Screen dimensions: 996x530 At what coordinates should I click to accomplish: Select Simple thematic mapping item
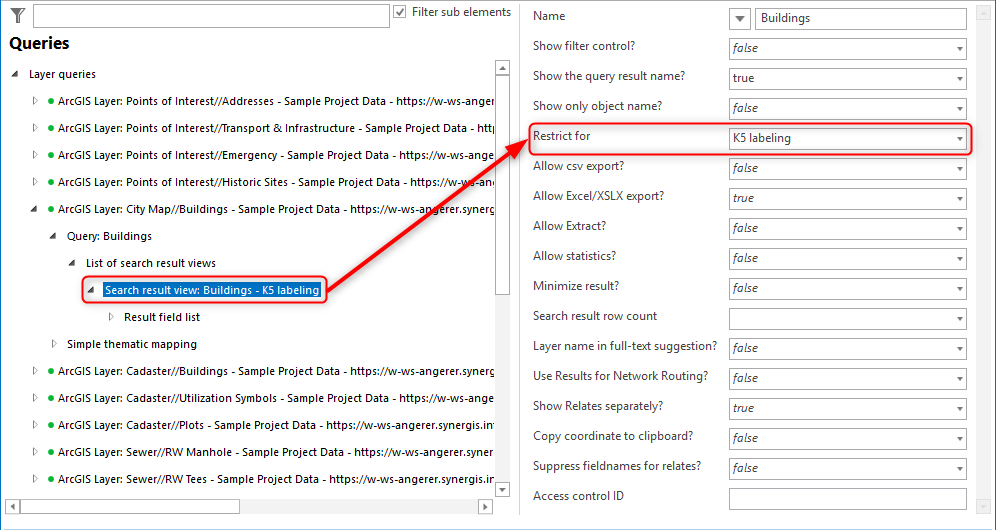(x=132, y=344)
